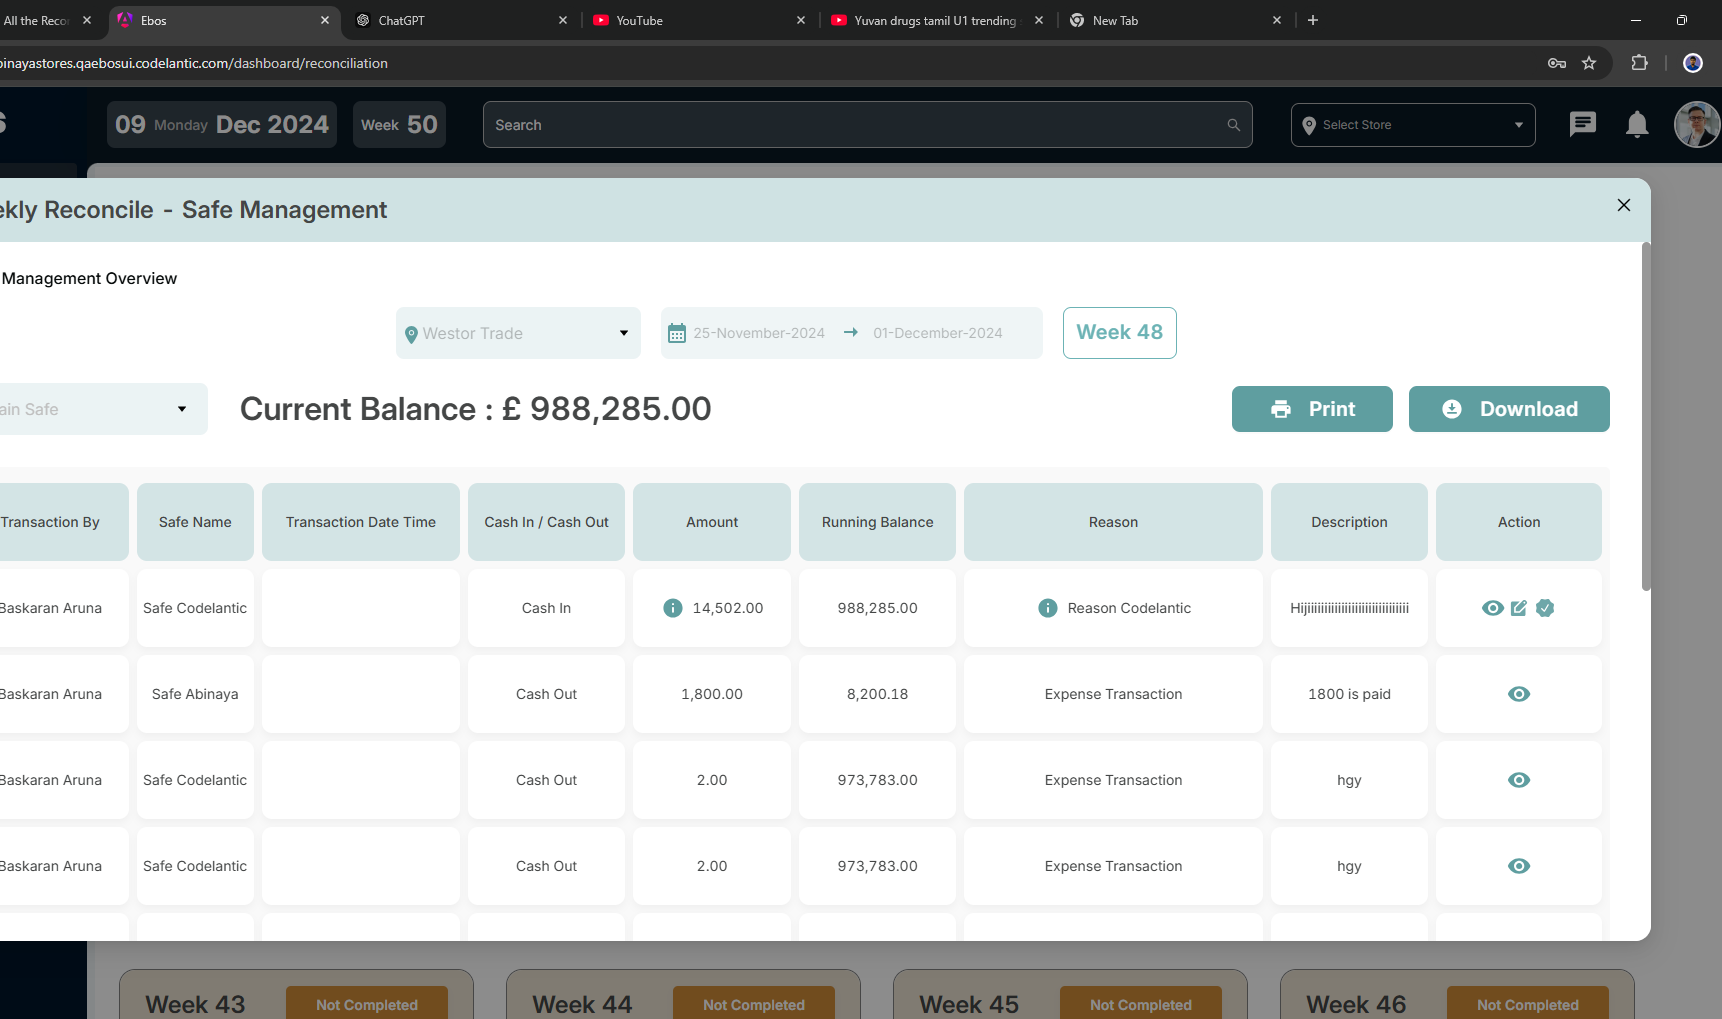This screenshot has width=1722, height=1019.
Task: Click Week 46 Not Completed badge
Action: coord(1528,1004)
